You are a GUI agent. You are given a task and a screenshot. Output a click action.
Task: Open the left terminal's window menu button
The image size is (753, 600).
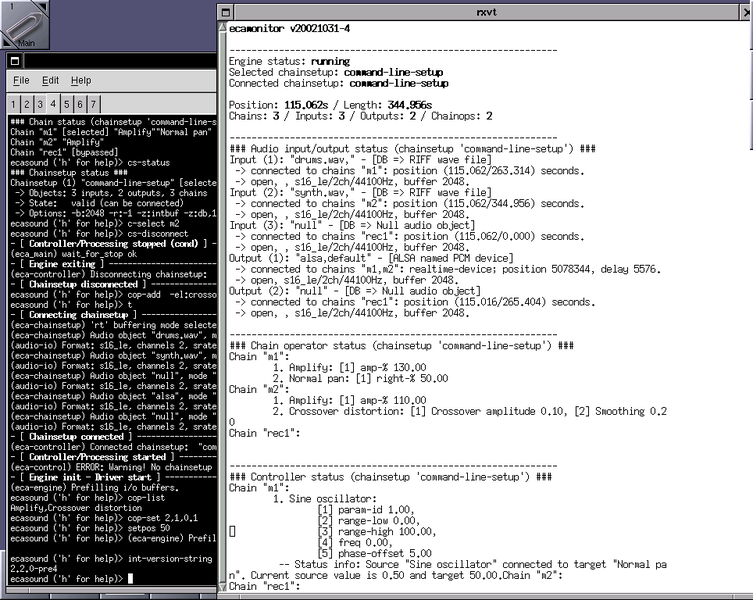15,61
